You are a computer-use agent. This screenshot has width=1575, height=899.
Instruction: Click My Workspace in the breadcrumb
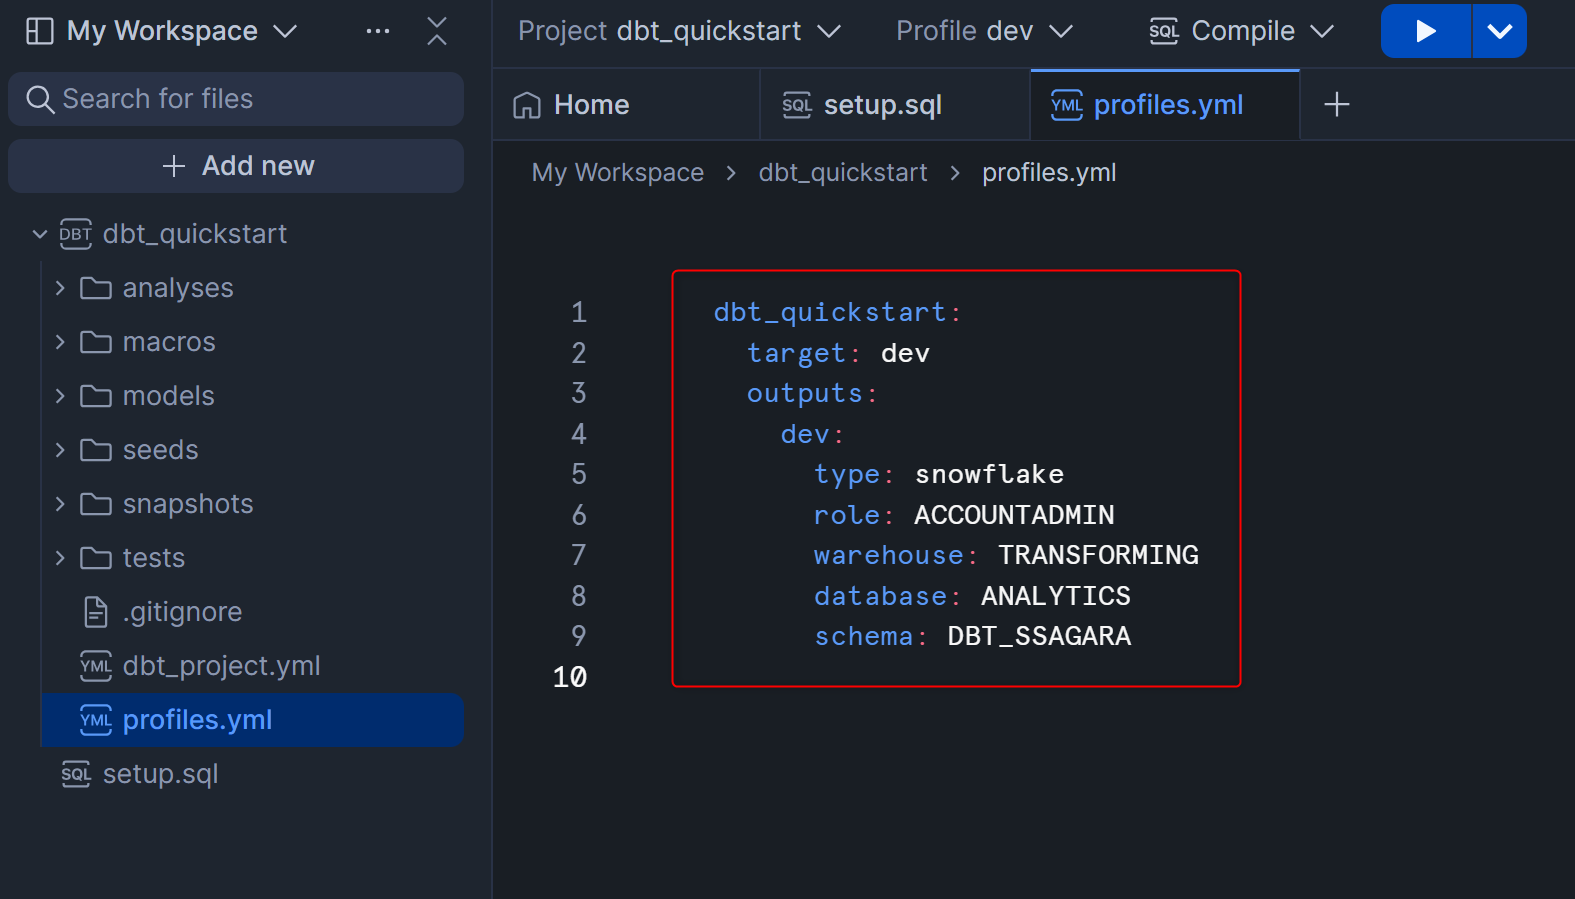[x=618, y=173]
